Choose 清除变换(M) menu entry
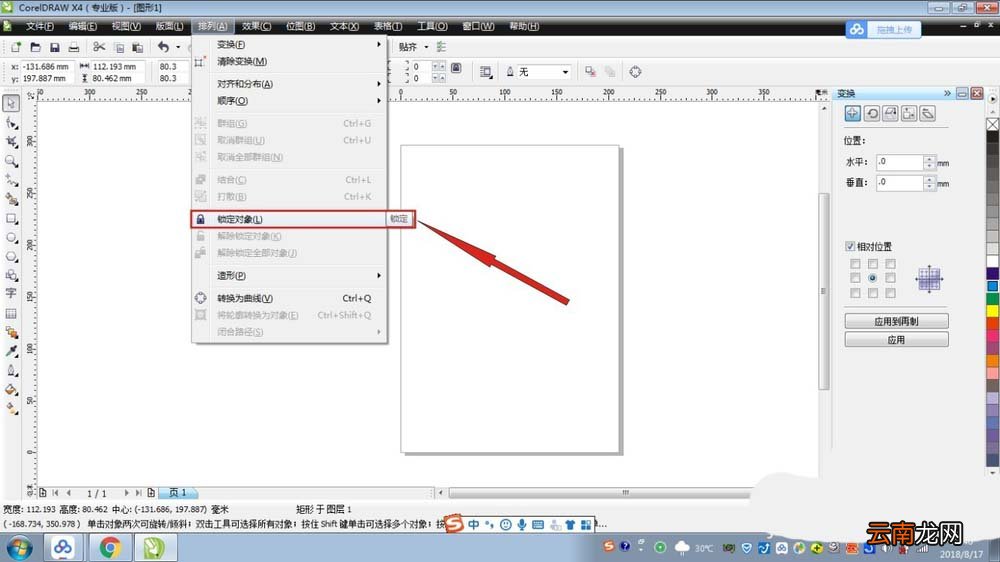 click(290, 61)
